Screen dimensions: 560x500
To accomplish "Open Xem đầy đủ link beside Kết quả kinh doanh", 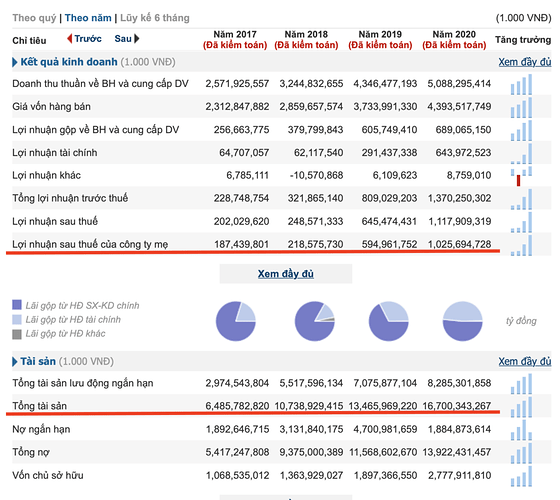I will click(x=525, y=62).
